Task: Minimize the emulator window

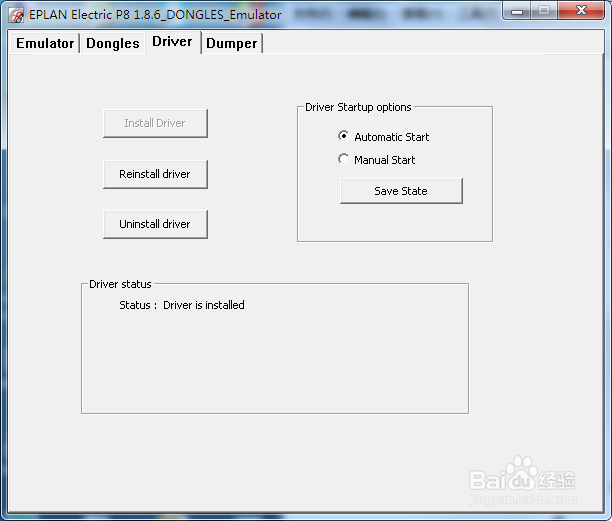Action: [x=516, y=11]
